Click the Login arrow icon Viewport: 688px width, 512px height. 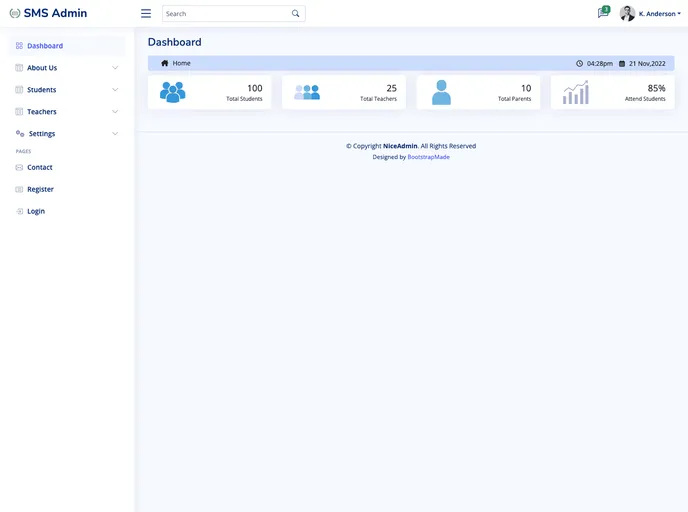(19, 211)
